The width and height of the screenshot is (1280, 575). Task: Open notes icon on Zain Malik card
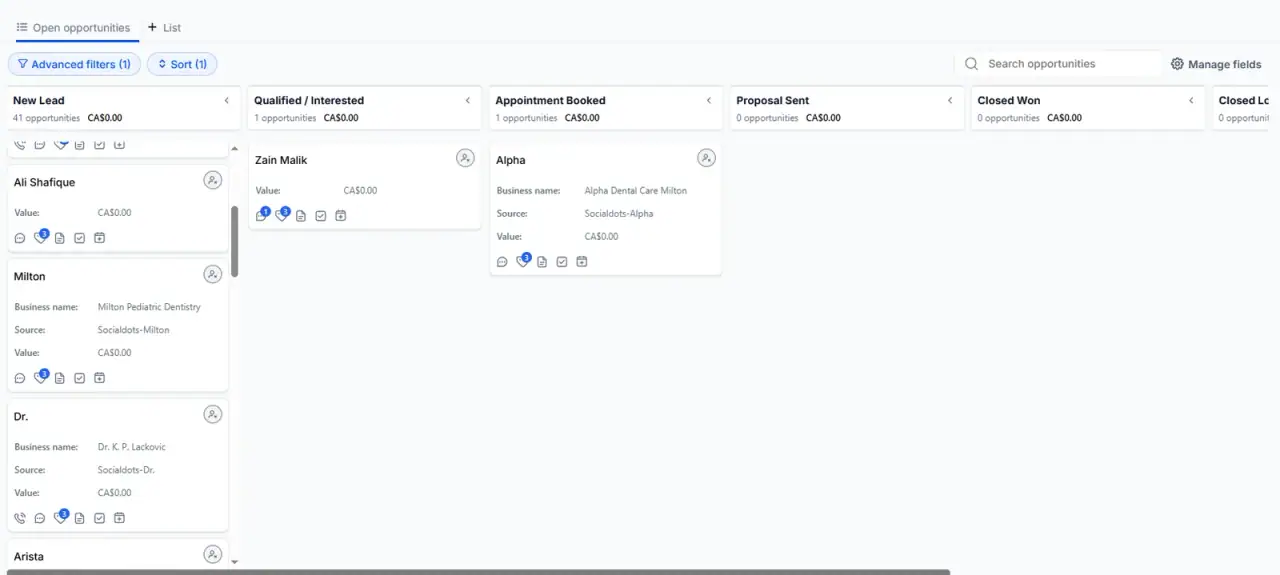coord(301,216)
